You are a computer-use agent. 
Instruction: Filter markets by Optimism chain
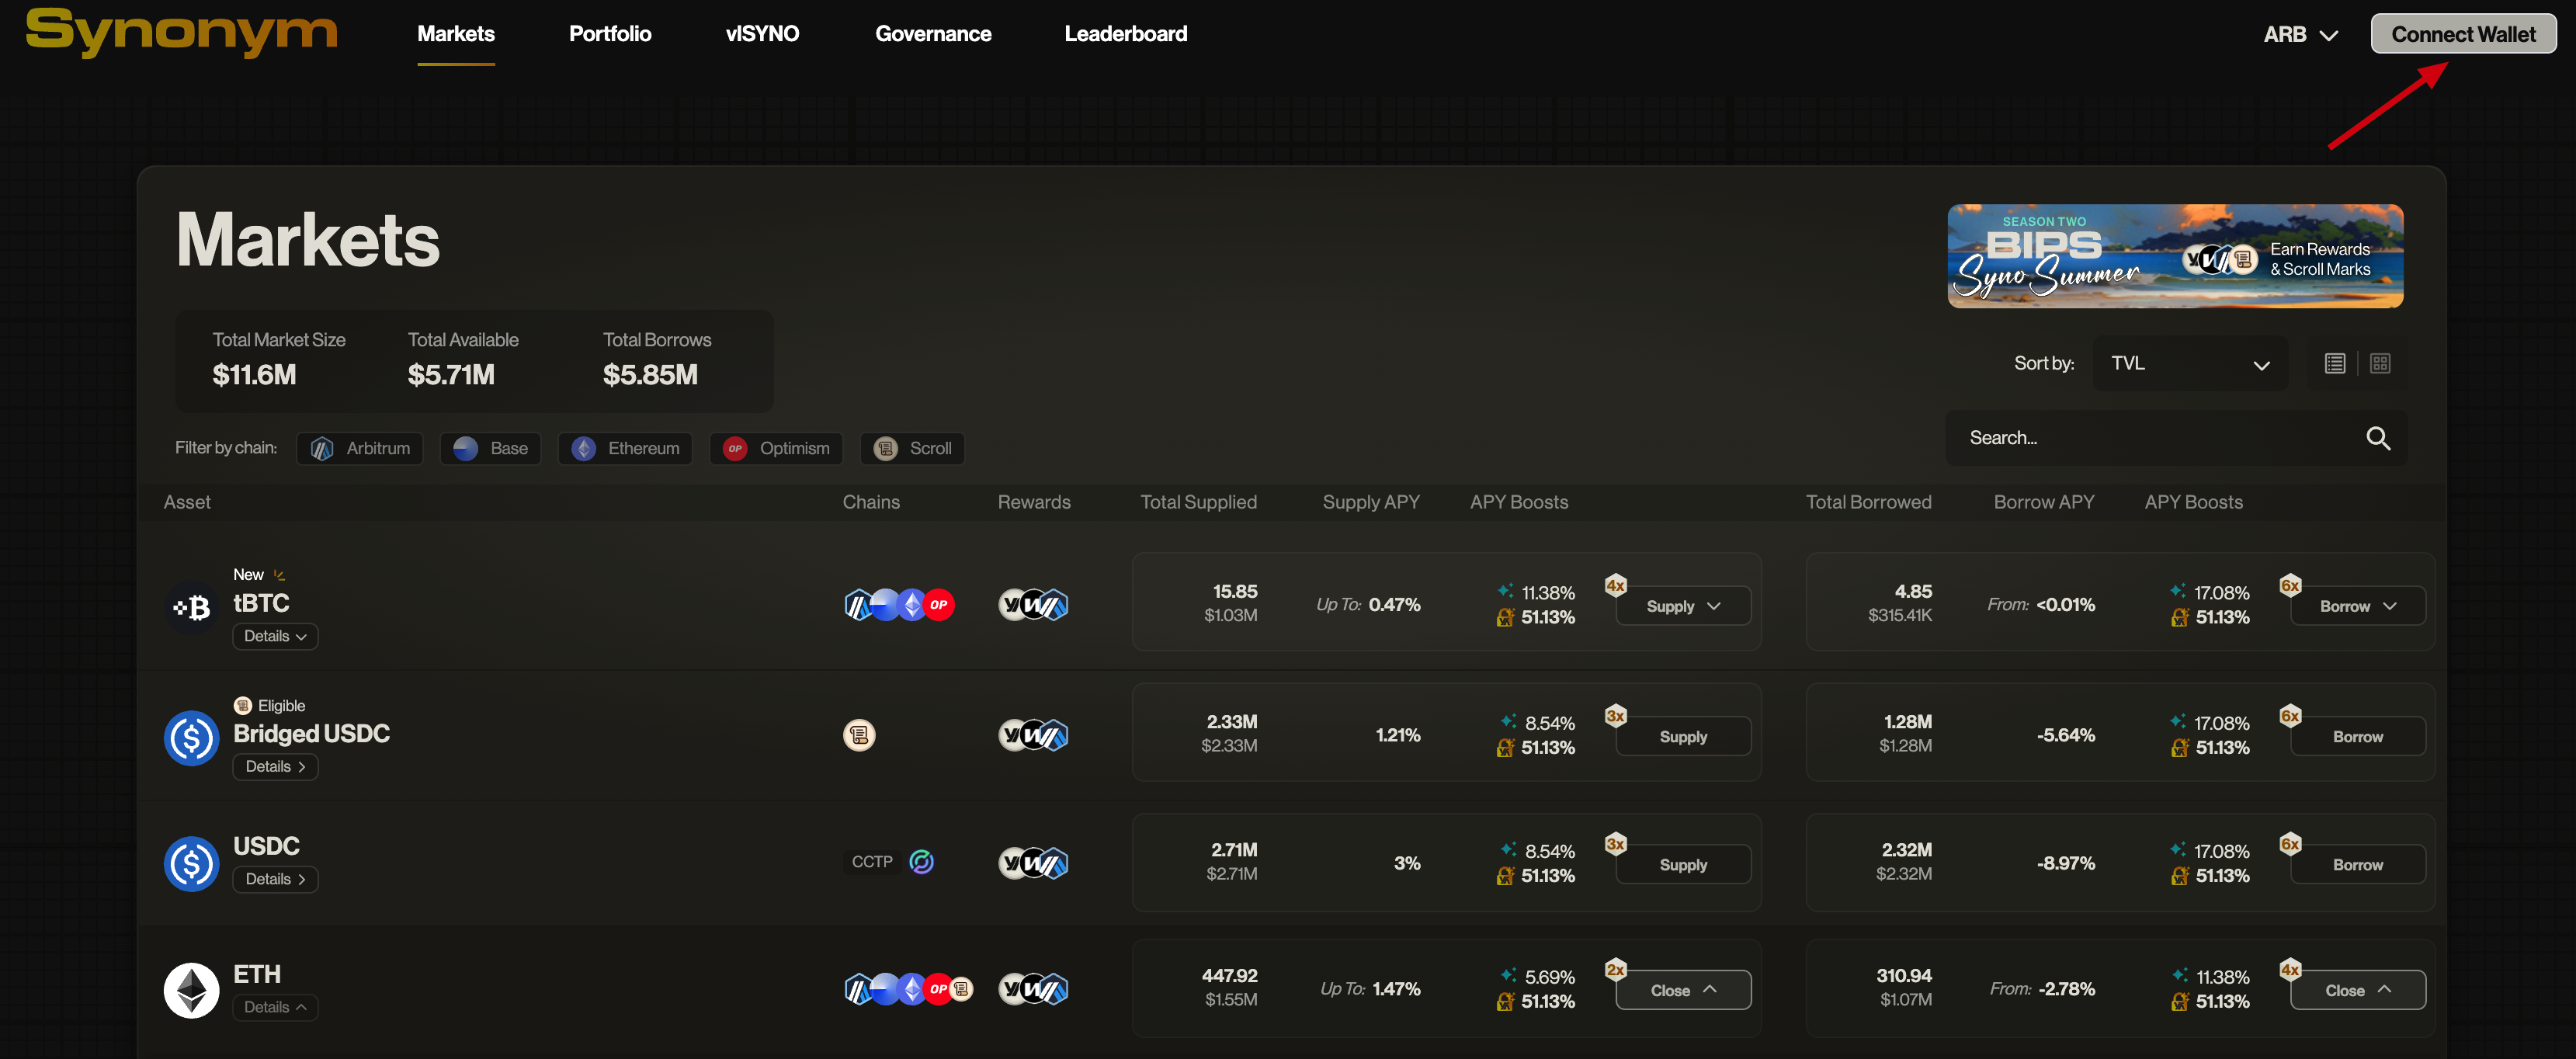coord(776,449)
